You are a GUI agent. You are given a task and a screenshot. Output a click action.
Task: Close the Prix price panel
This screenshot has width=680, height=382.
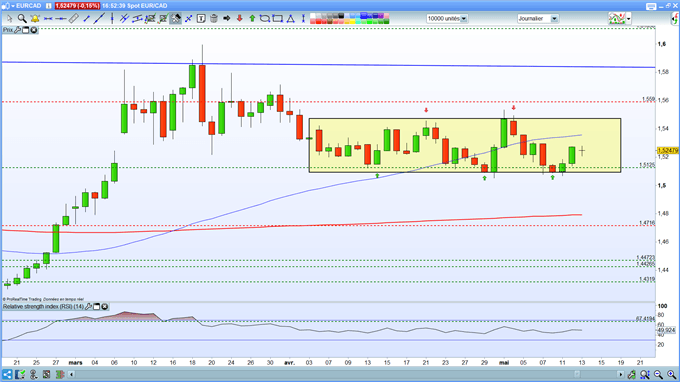[34, 30]
